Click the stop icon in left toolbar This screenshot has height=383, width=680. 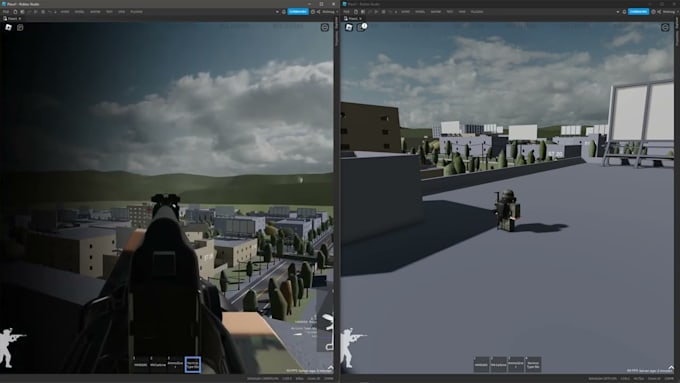(43, 12)
